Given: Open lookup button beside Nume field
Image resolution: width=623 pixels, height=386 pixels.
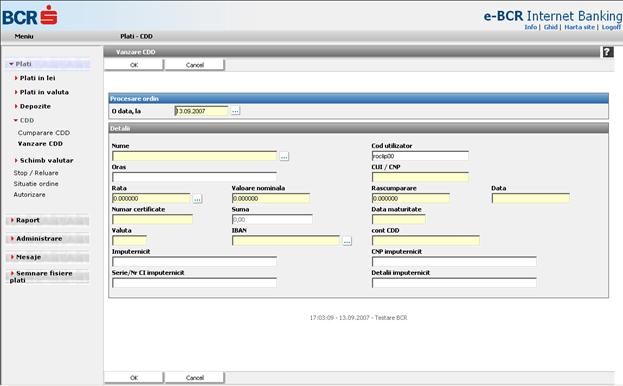Looking at the screenshot, I should (x=284, y=156).
